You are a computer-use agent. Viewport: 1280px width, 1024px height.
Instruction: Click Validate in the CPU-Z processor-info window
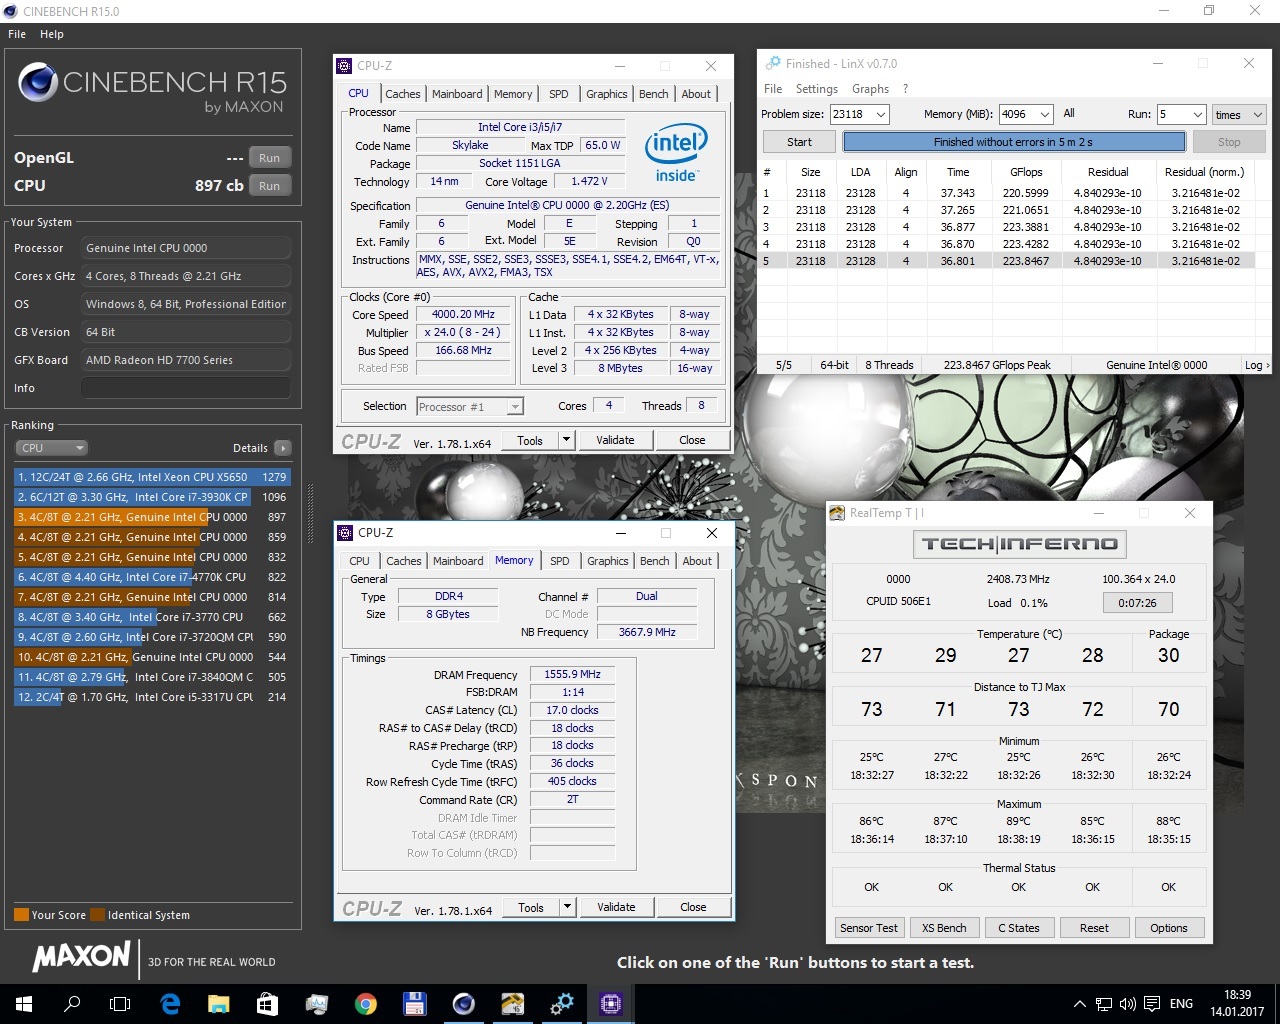coord(615,440)
